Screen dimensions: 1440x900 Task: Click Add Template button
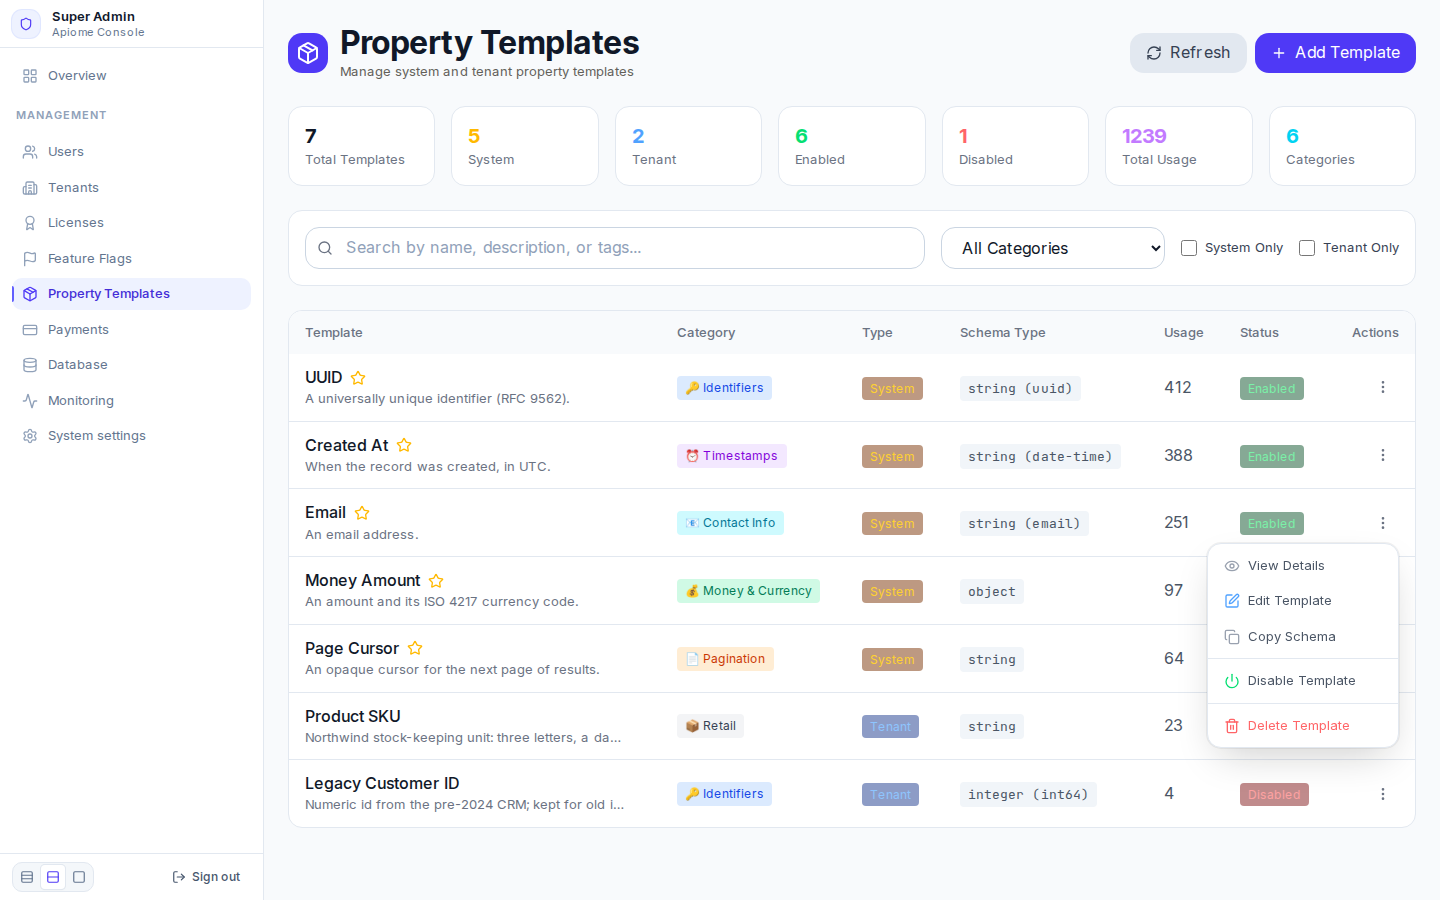coord(1335,53)
